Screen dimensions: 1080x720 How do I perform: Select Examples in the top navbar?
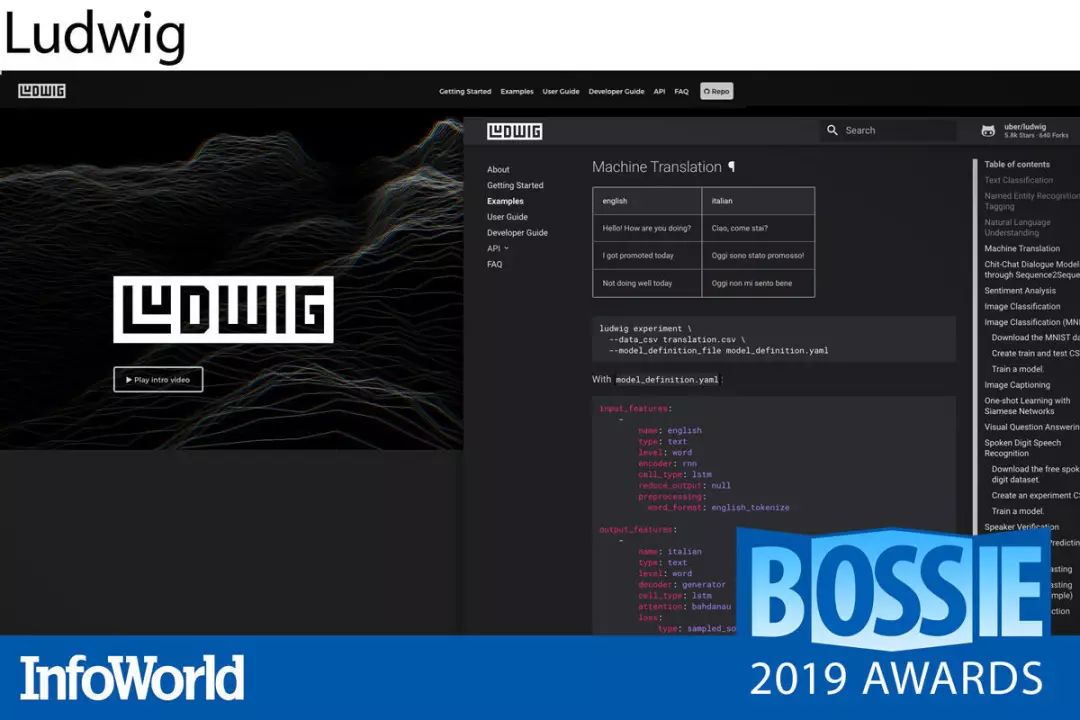coord(517,91)
